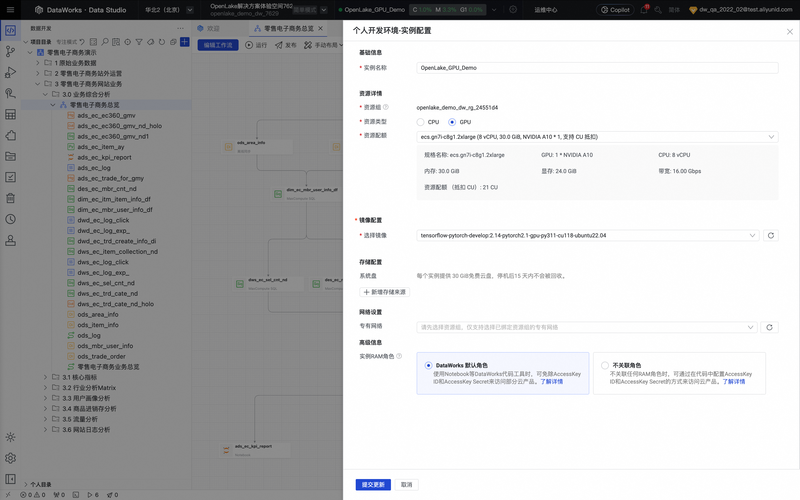Refresh the VPC list next to 专有网络
Viewport: 800px width, 500px height.
[x=769, y=327]
